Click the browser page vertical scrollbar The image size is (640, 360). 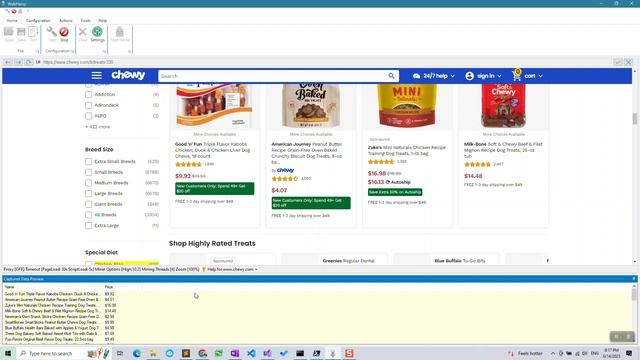(635, 118)
